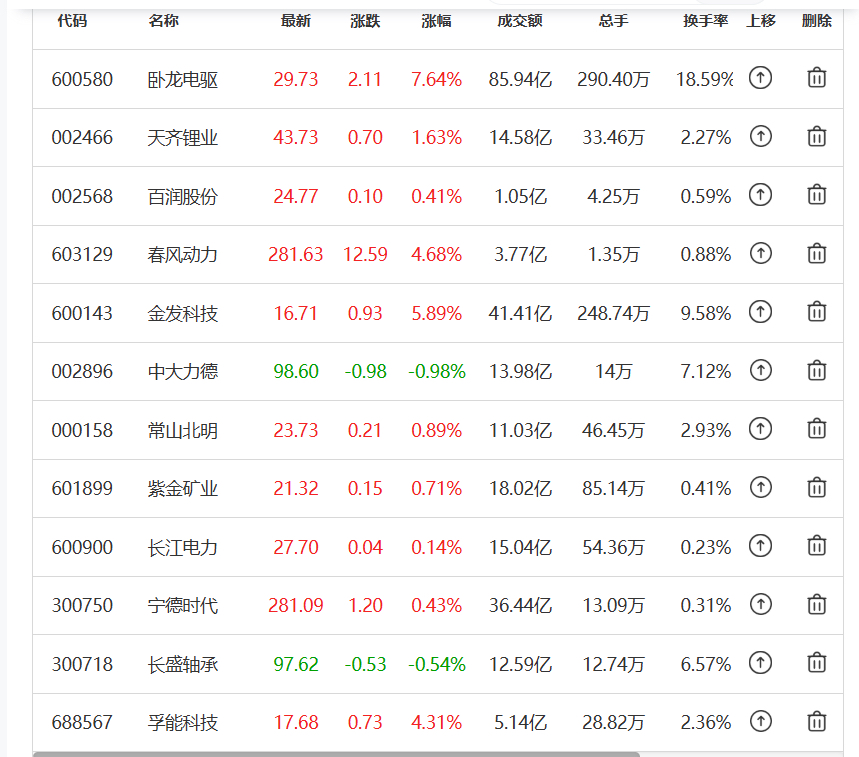Delete 卧龙电驱 row with trash icon

(816, 78)
